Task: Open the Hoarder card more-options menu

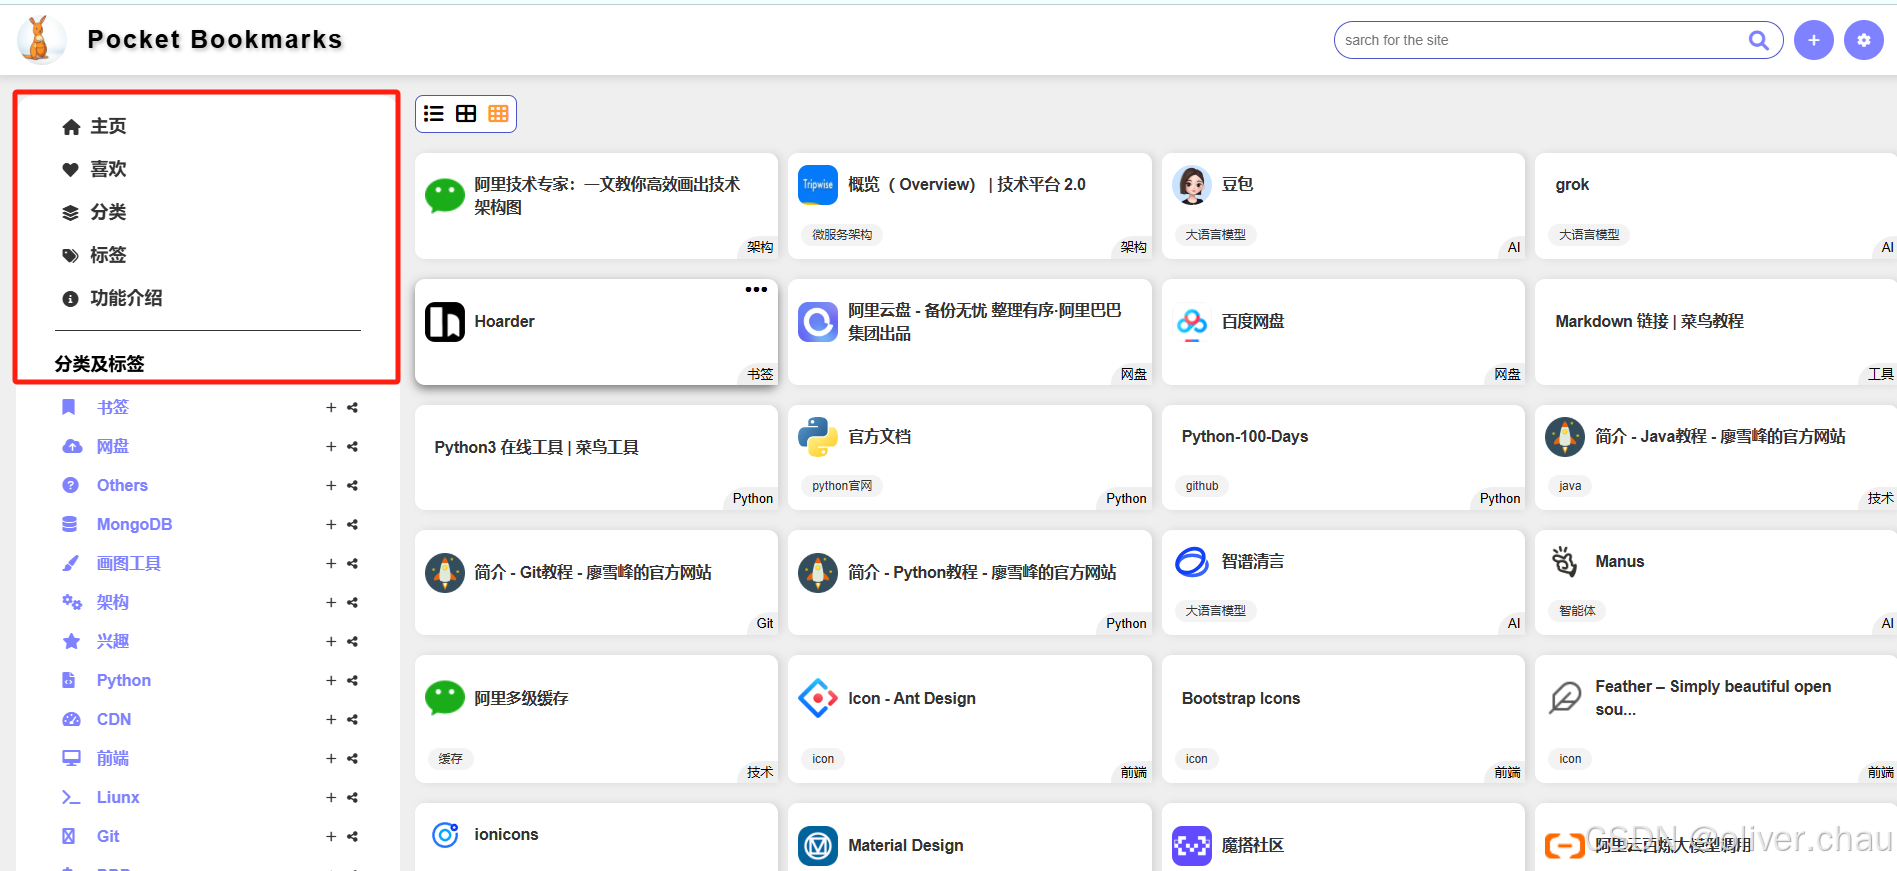Action: pyautogui.click(x=756, y=290)
